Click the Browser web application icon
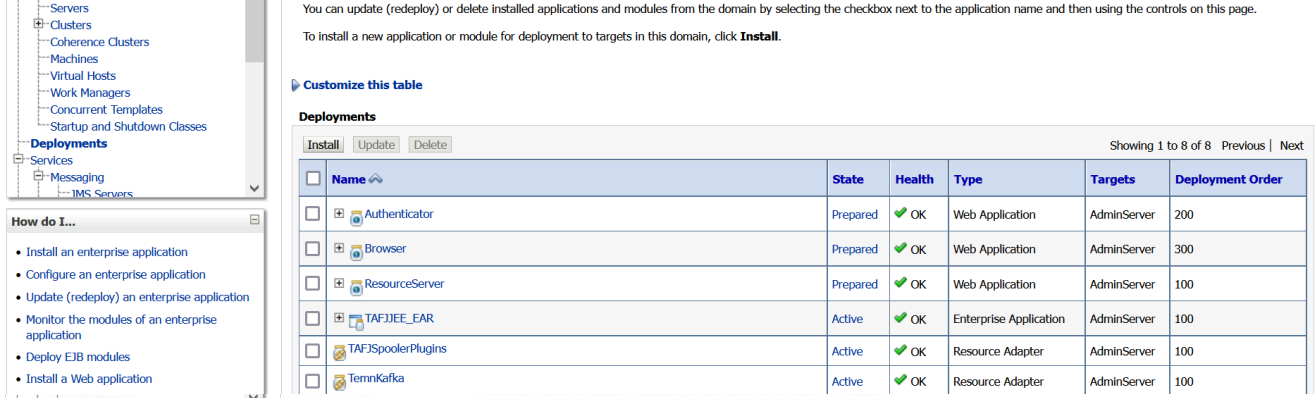1315x398 pixels. (x=356, y=251)
